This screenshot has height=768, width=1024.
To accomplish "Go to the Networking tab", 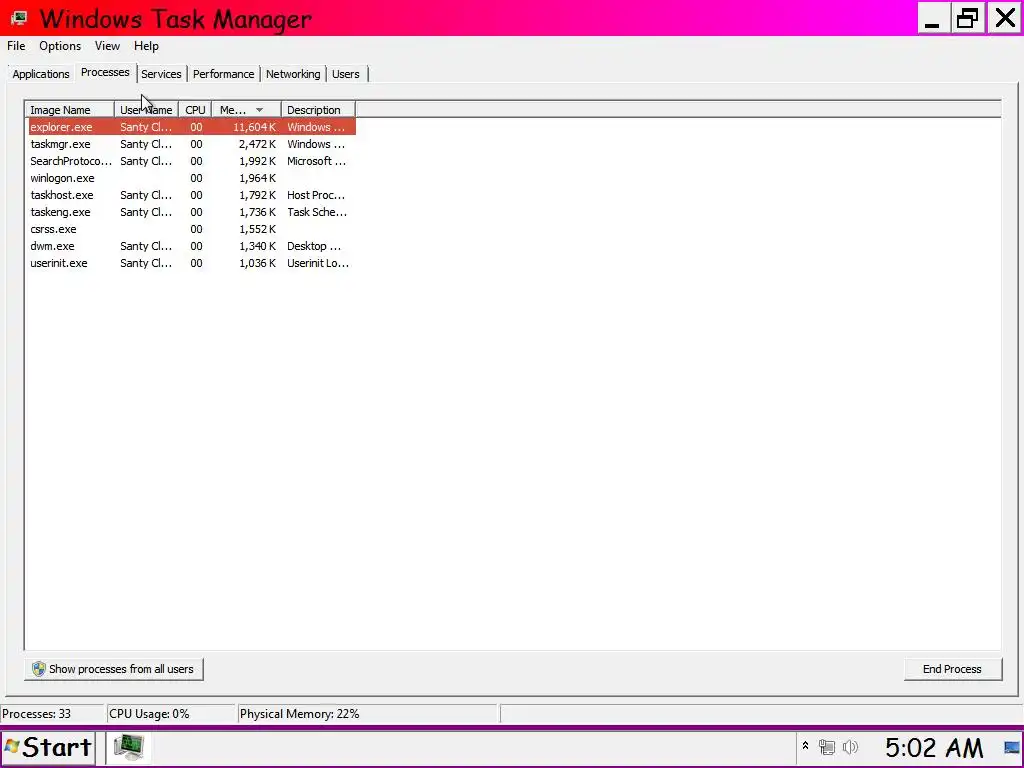I will coord(293,74).
